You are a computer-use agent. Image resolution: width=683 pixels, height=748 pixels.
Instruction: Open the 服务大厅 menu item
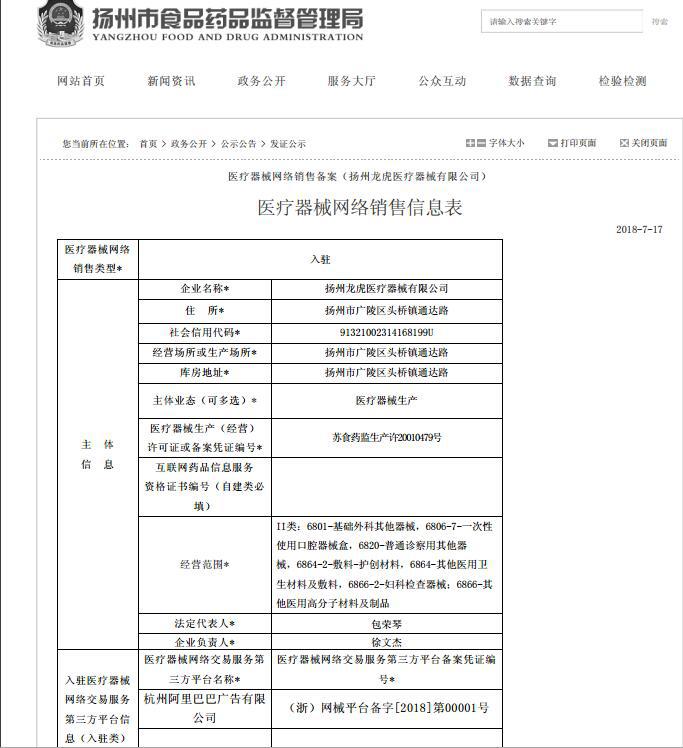[352, 81]
